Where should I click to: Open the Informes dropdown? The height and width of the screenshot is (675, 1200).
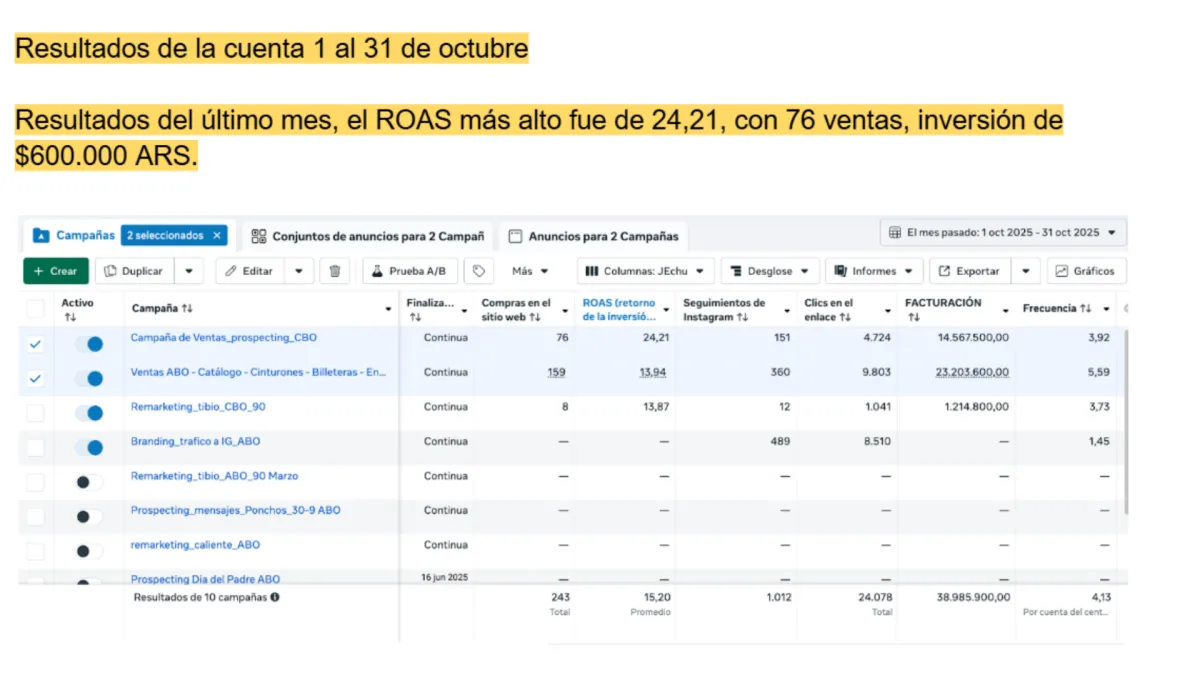pos(875,271)
